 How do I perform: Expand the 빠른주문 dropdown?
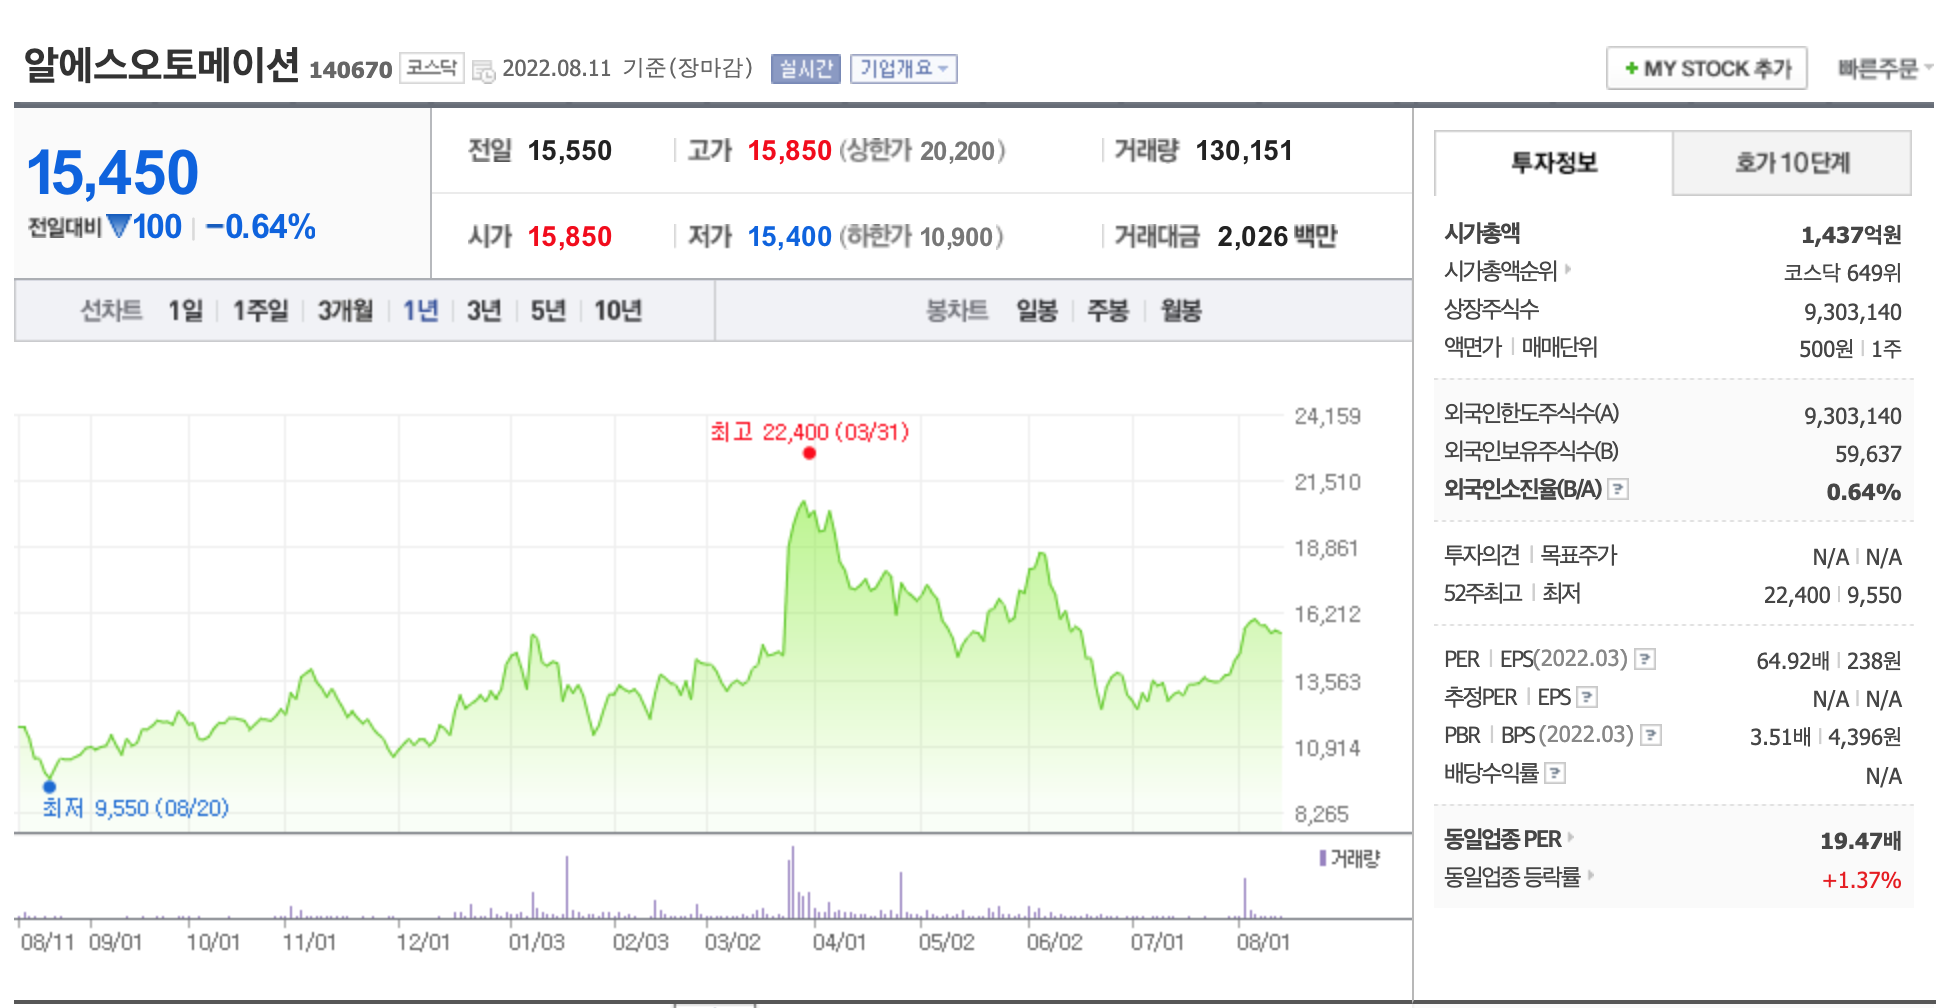coord(1885,68)
